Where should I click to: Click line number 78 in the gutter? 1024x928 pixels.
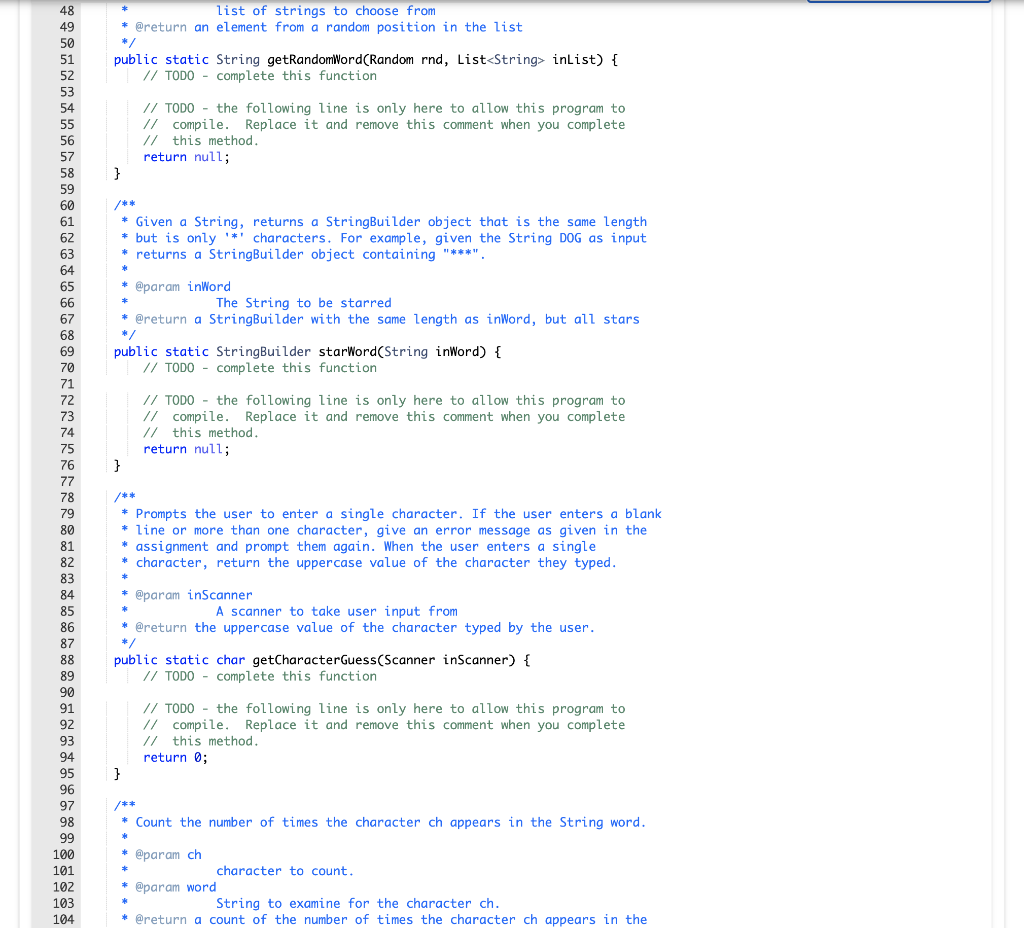(67, 498)
